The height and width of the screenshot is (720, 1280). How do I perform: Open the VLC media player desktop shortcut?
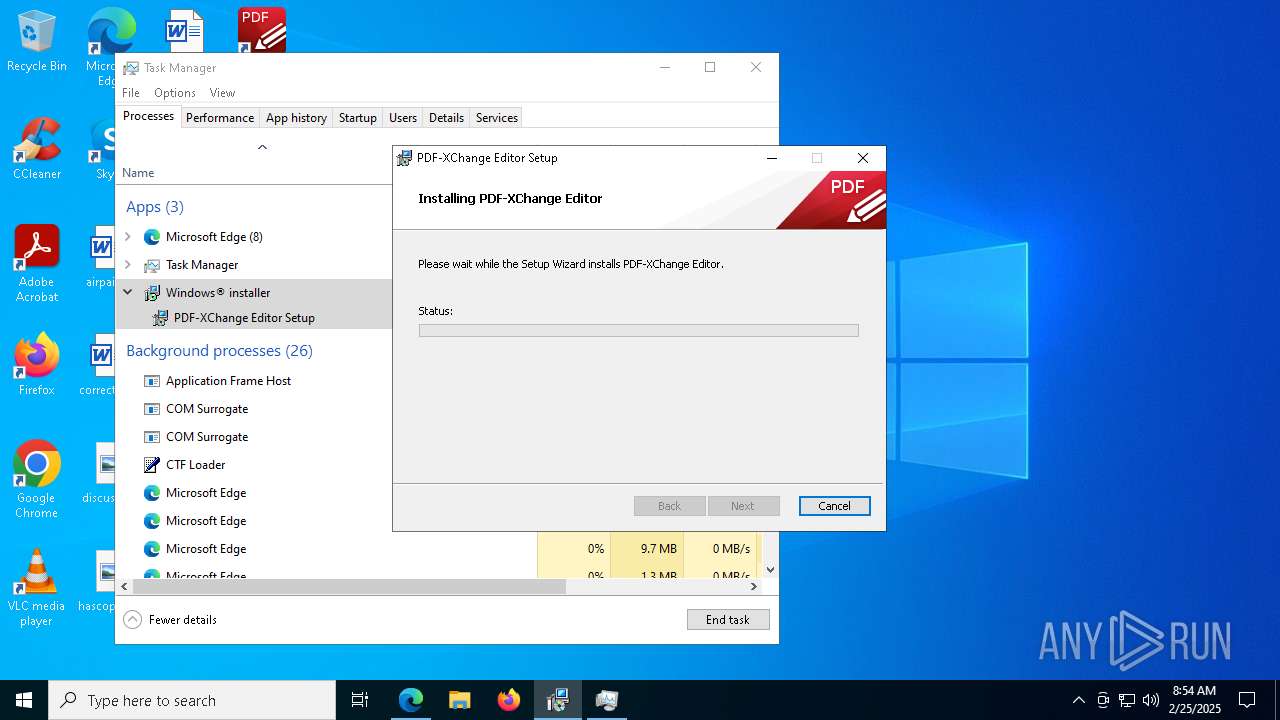(37, 588)
